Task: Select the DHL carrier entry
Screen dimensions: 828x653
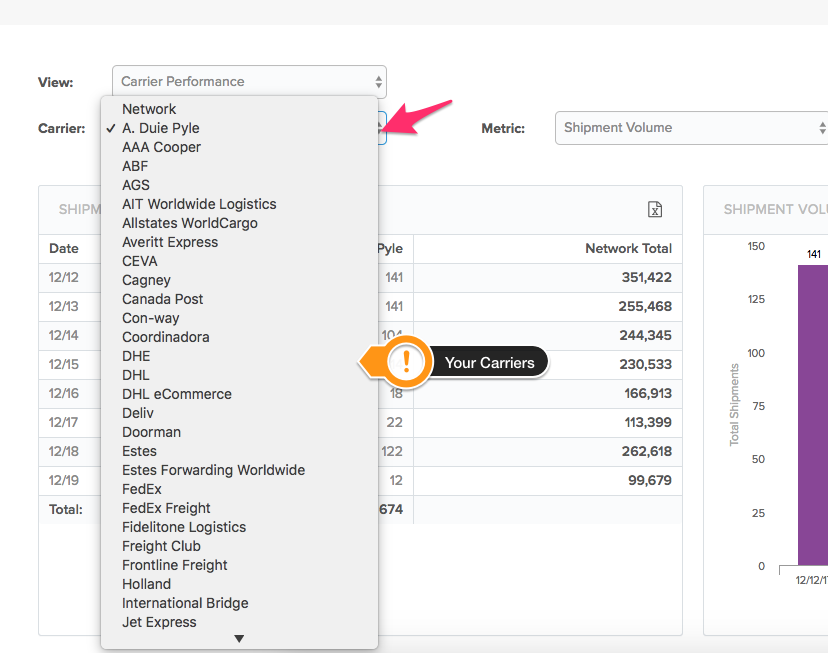Action: tap(239, 375)
